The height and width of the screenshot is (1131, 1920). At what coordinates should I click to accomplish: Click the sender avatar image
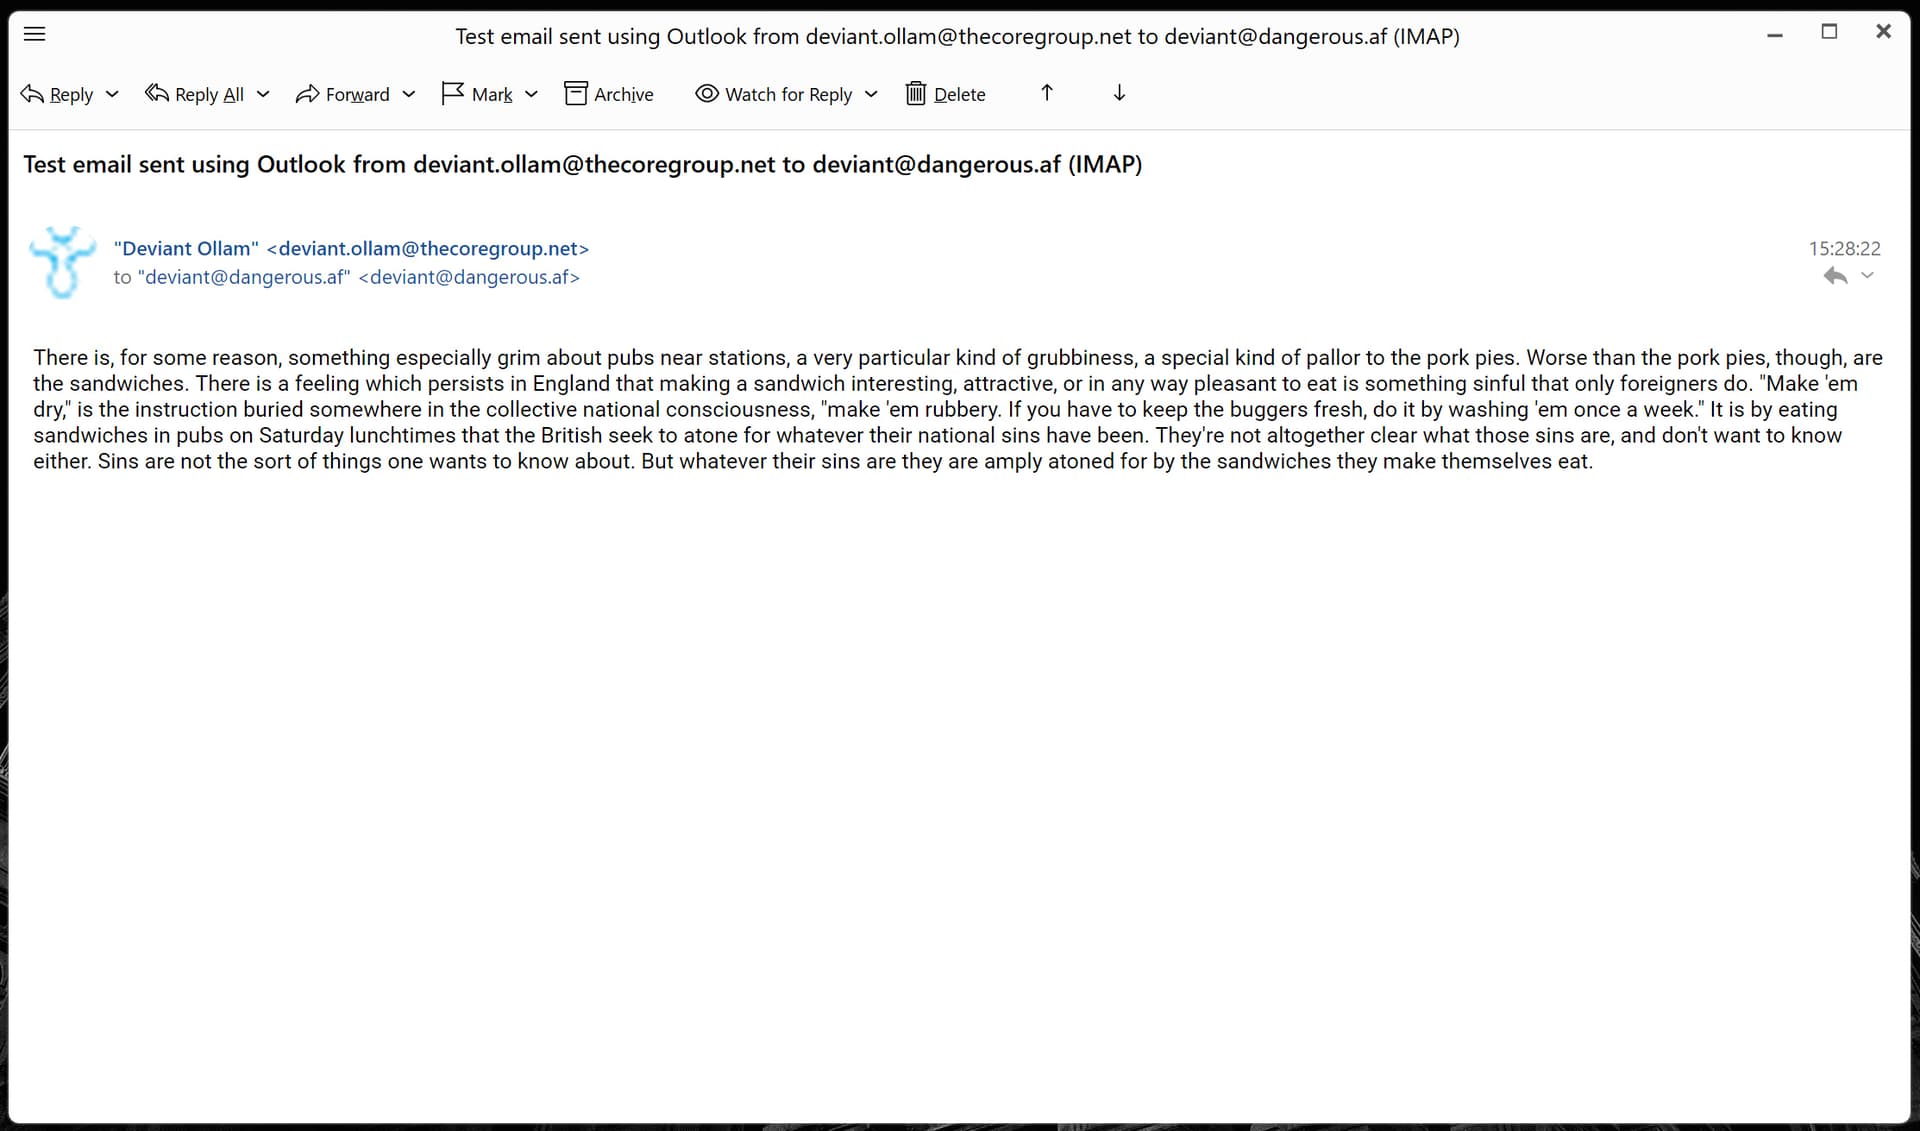[62, 262]
